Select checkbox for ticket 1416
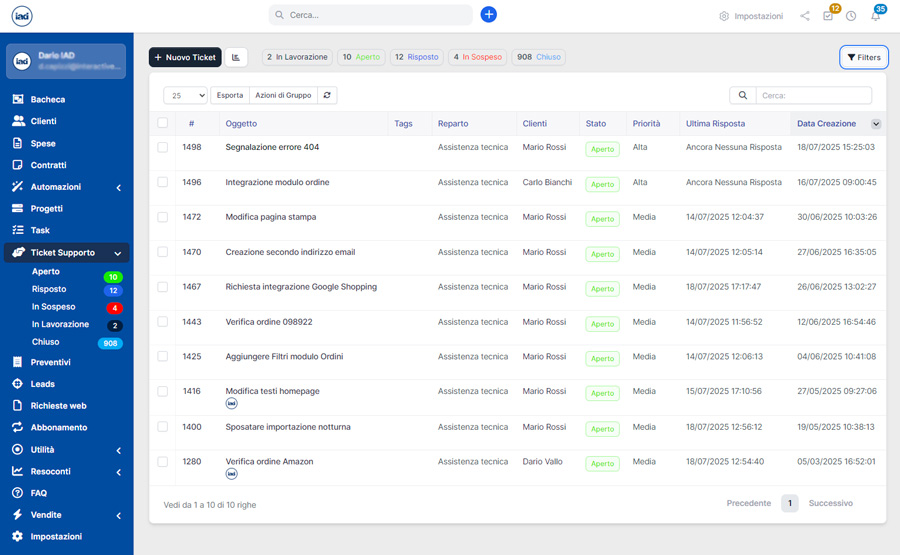The width and height of the screenshot is (900, 555). (x=162, y=391)
